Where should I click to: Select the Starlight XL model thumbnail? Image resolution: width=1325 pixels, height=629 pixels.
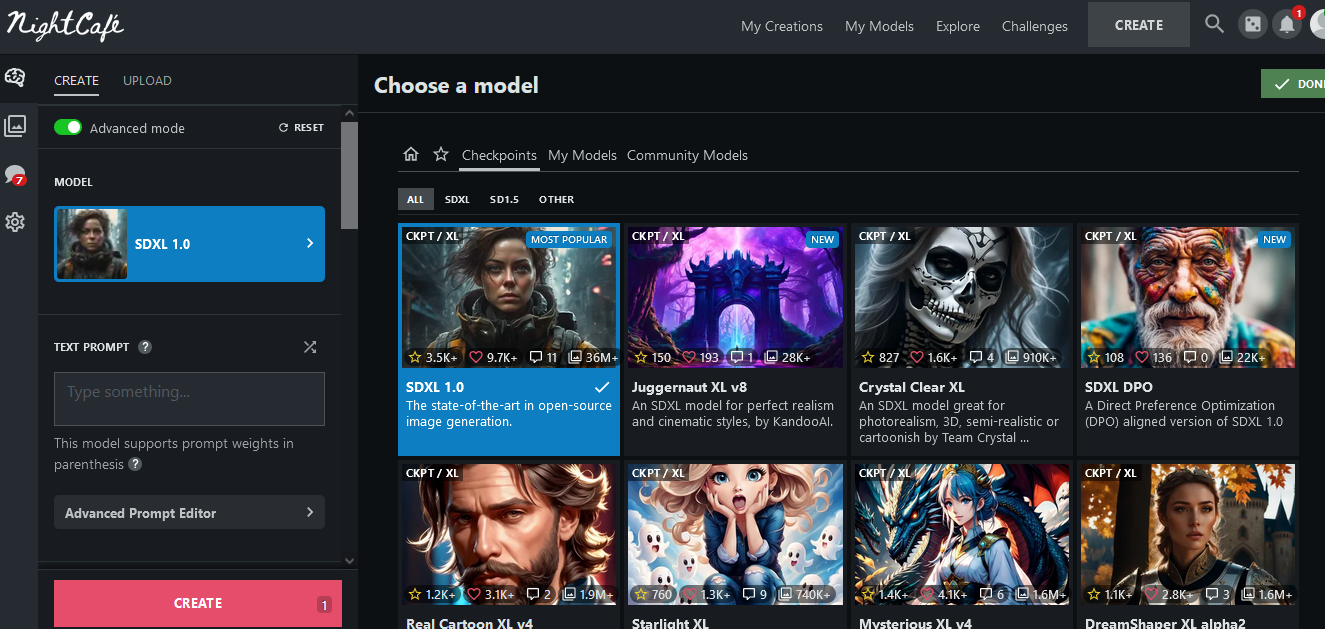tap(735, 534)
